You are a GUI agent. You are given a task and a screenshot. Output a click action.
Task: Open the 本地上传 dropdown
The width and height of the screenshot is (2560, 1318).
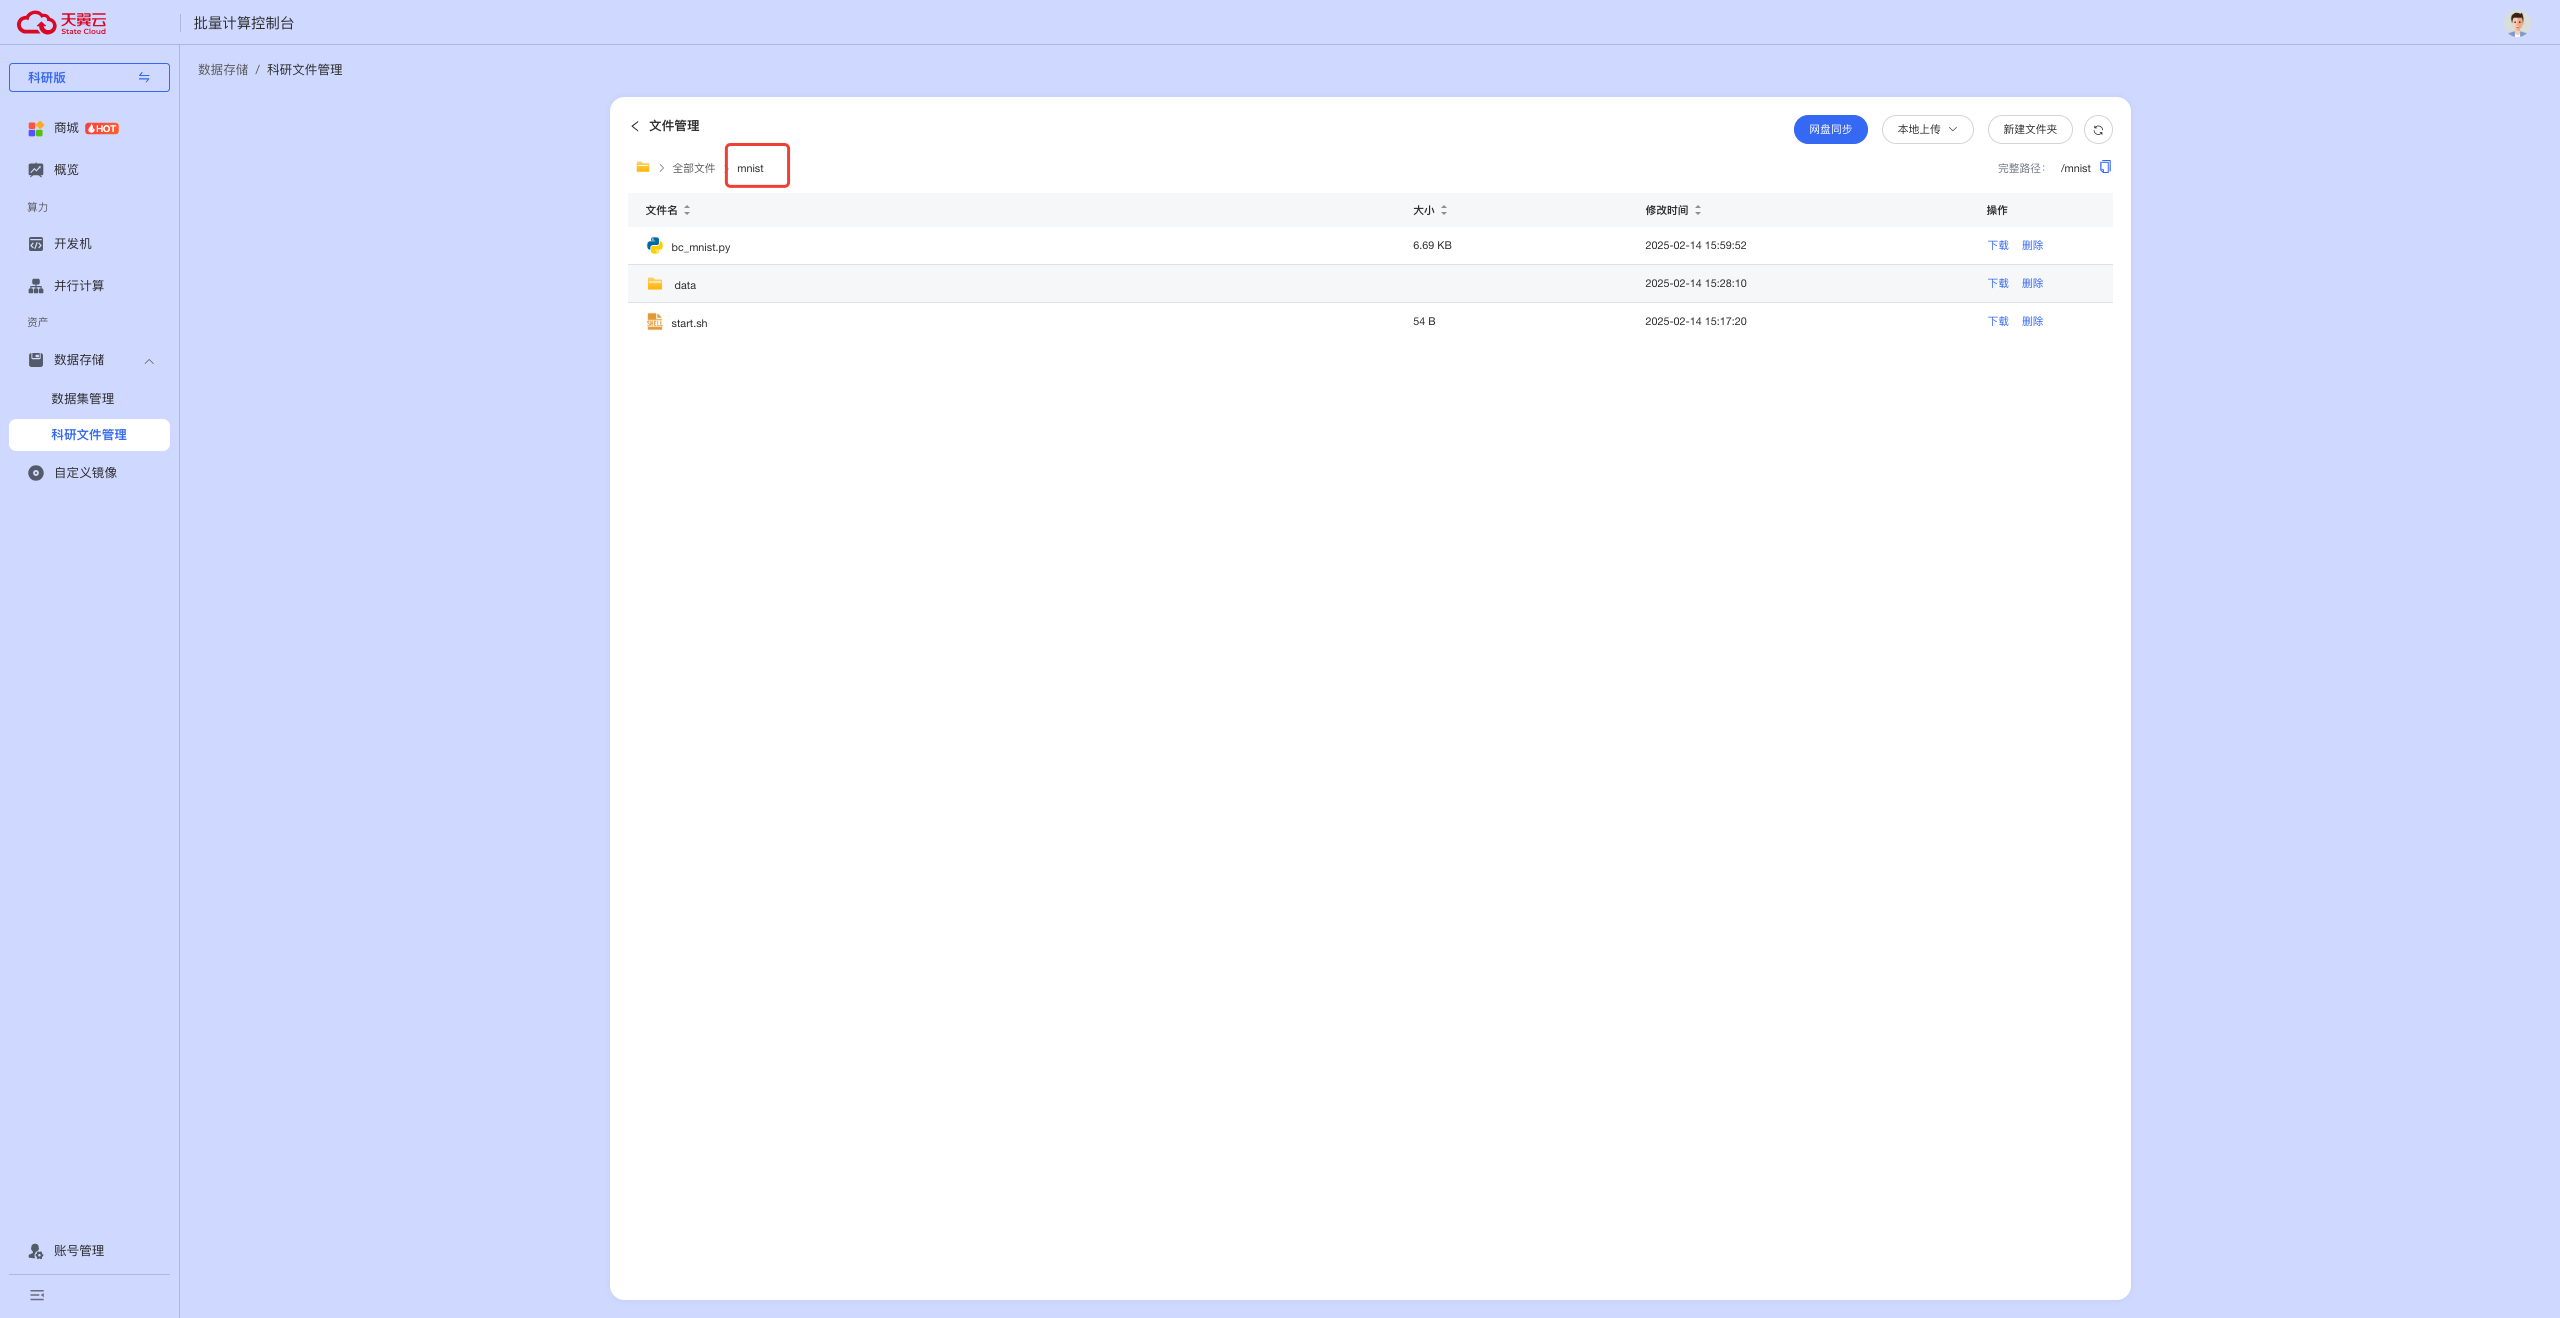coord(1926,130)
